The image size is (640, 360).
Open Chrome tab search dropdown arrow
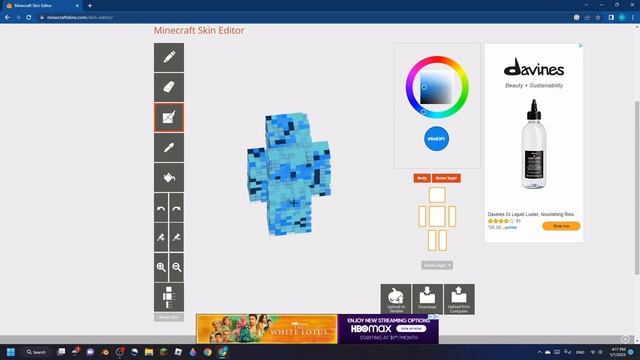click(586, 5)
